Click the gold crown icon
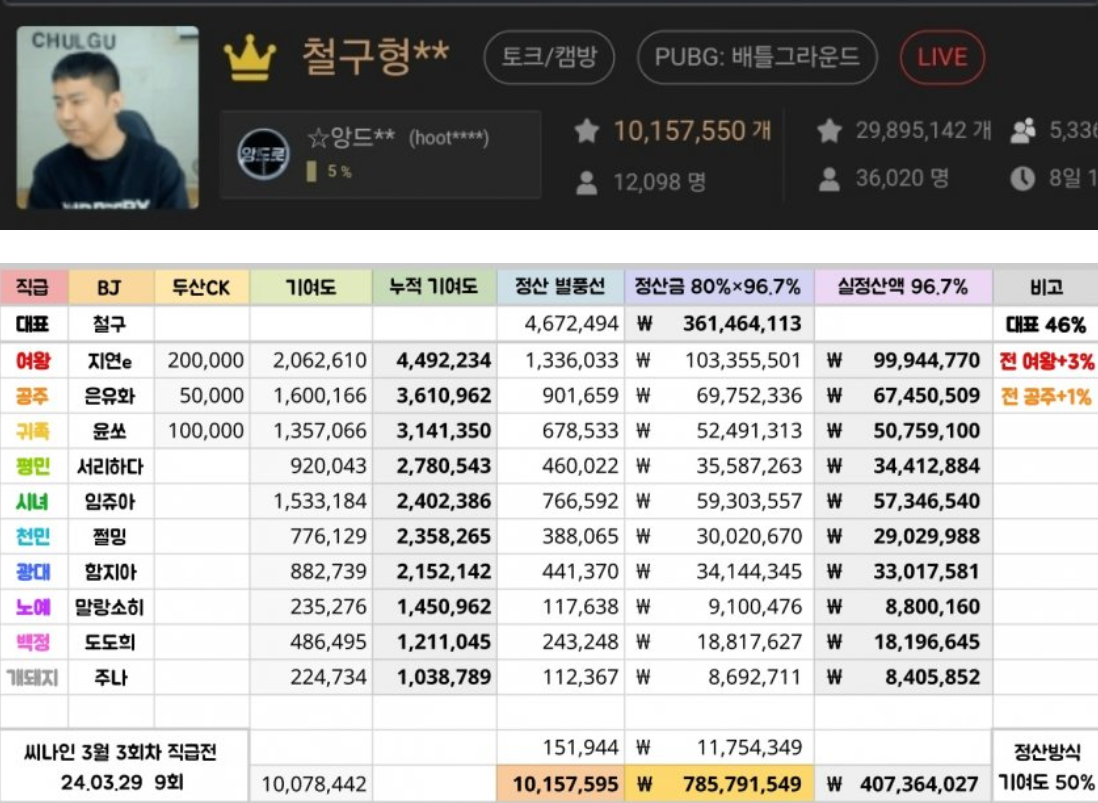Image resolution: width=1098 pixels, height=803 pixels. click(249, 57)
